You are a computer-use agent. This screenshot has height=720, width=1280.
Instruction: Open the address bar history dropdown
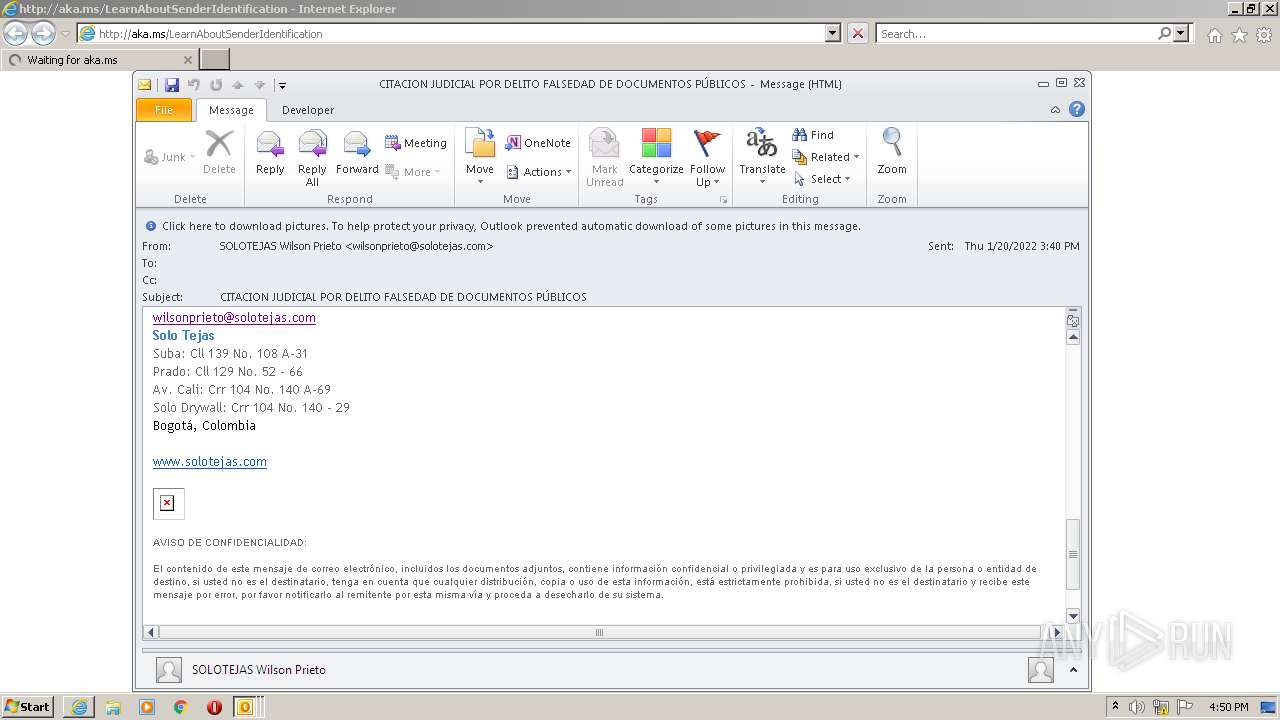pos(833,33)
